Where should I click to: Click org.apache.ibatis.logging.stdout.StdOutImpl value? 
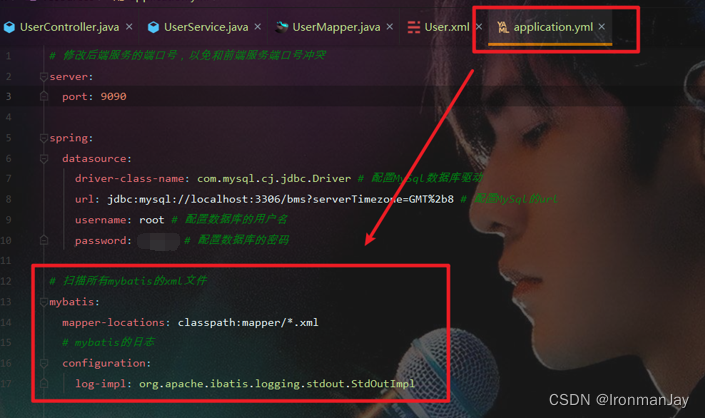(x=277, y=384)
